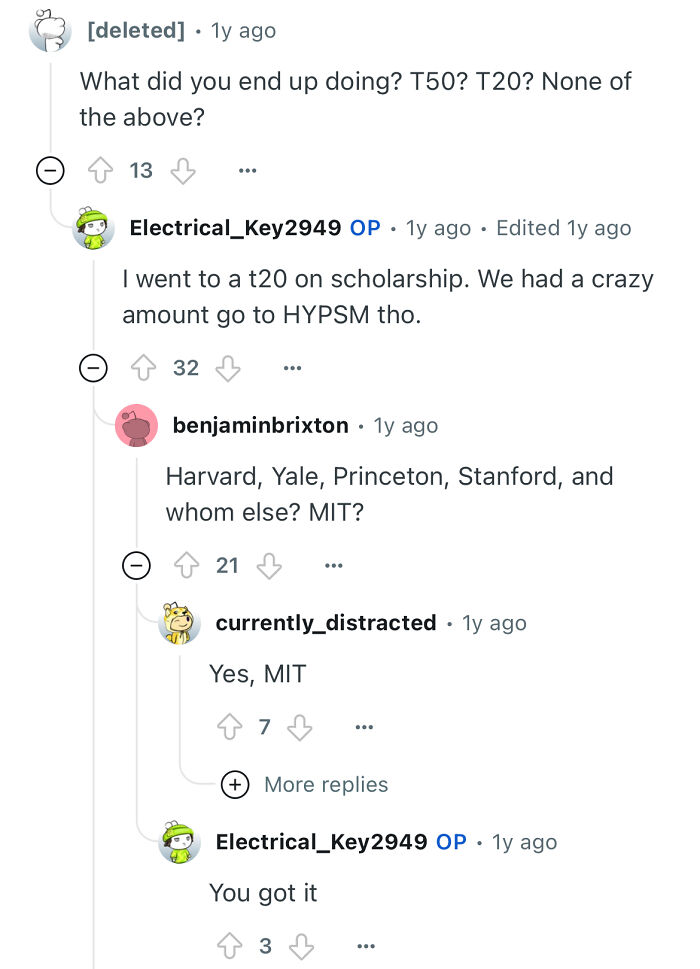Open the overflow menu on benjaminbrixton's comment
The width and height of the screenshot is (700, 969).
pos(333,565)
